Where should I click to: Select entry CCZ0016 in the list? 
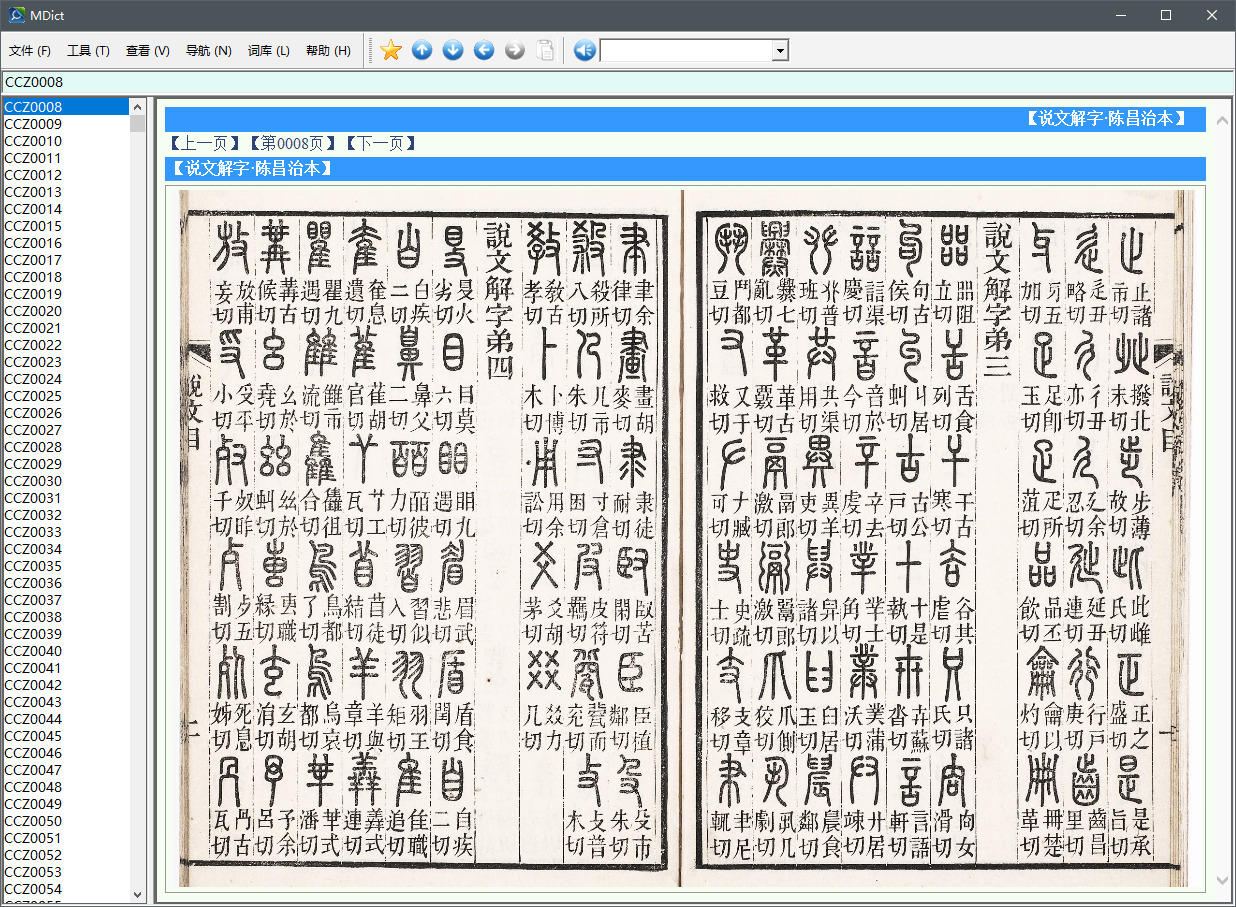tap(65, 243)
